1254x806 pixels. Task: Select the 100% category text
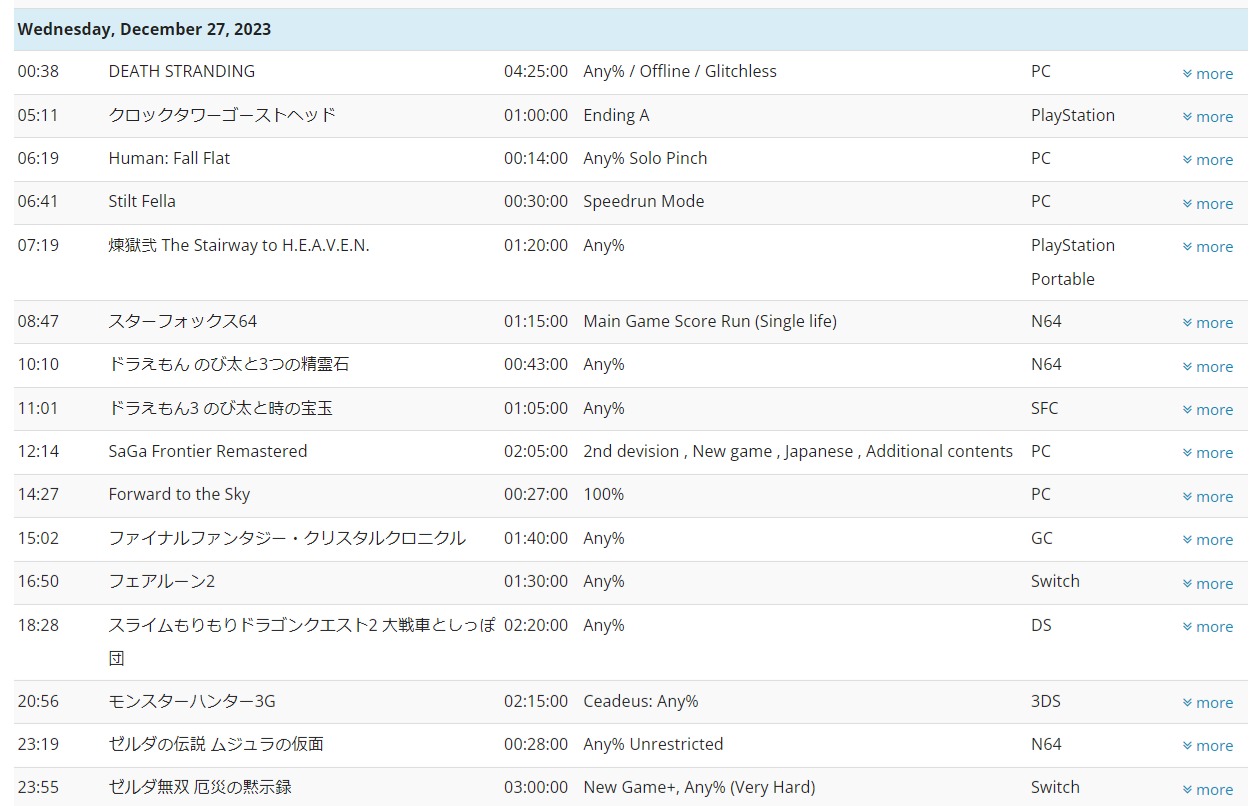coord(604,494)
